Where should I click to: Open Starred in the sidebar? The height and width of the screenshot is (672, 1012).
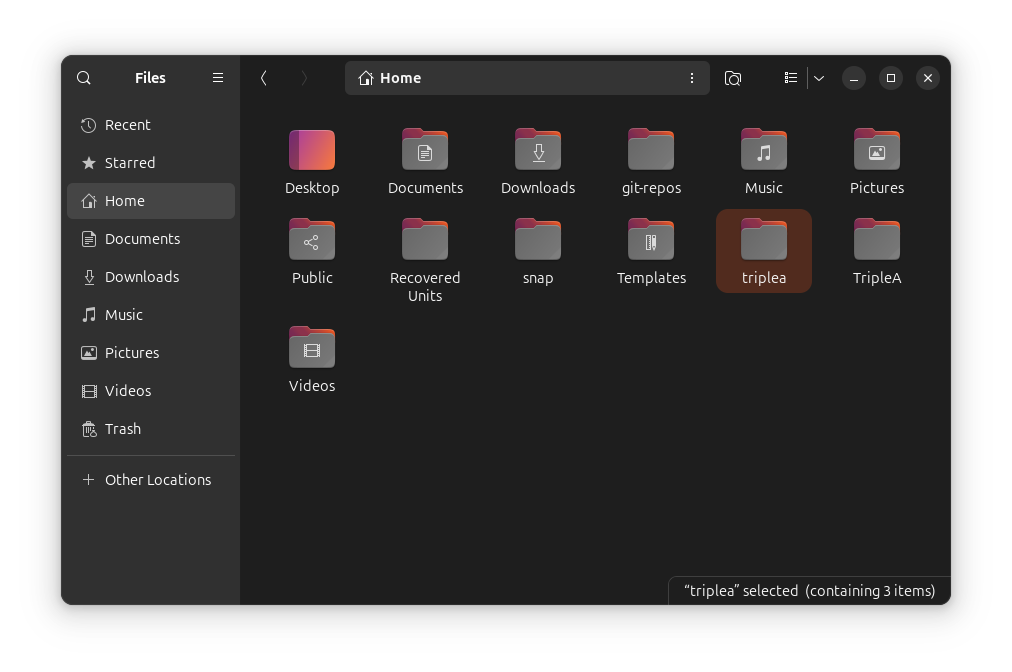pyautogui.click(x=151, y=163)
